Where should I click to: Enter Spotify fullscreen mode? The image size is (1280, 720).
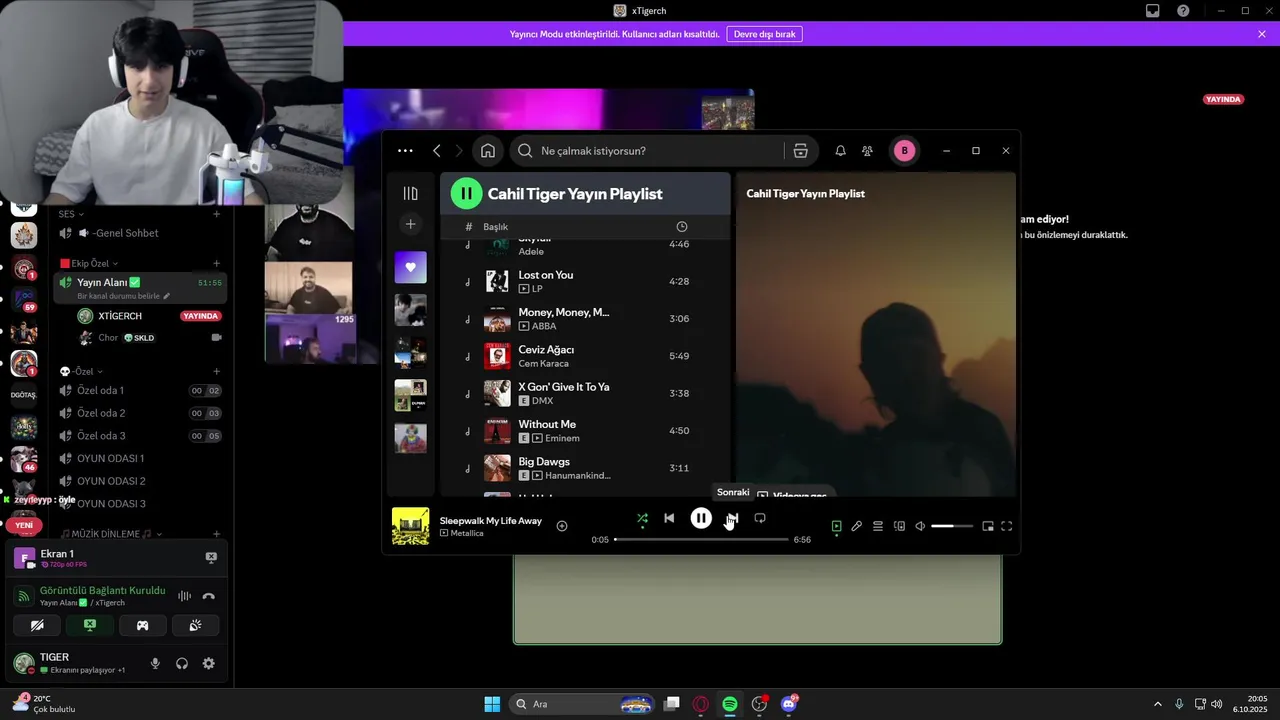(x=1007, y=526)
